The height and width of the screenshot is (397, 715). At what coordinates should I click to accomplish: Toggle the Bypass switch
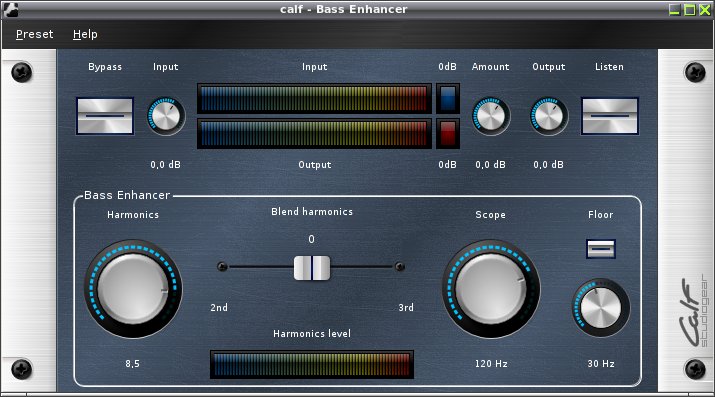click(x=105, y=116)
